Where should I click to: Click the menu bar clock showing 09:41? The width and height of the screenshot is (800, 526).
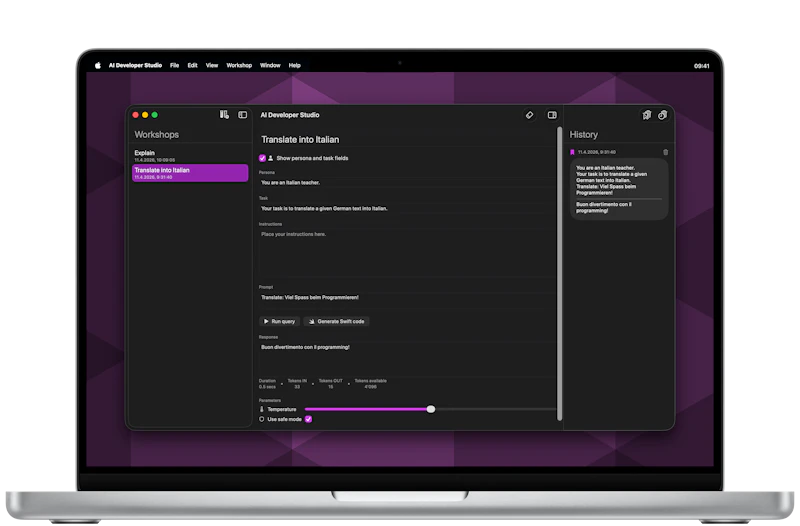[x=702, y=66]
